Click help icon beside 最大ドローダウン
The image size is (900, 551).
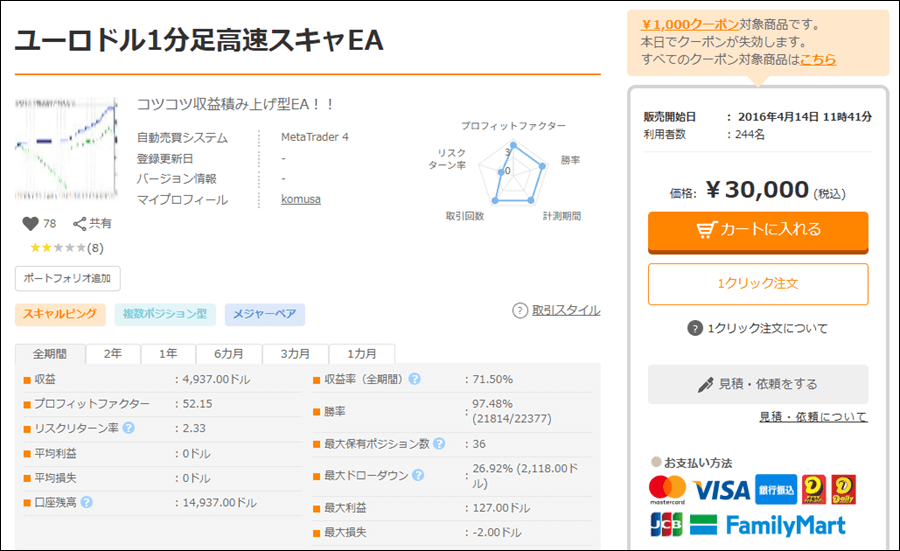coord(417,475)
